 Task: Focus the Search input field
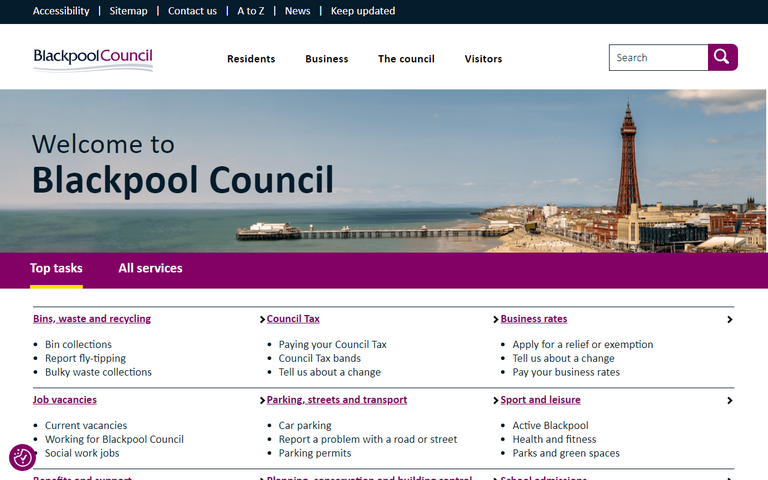658,58
